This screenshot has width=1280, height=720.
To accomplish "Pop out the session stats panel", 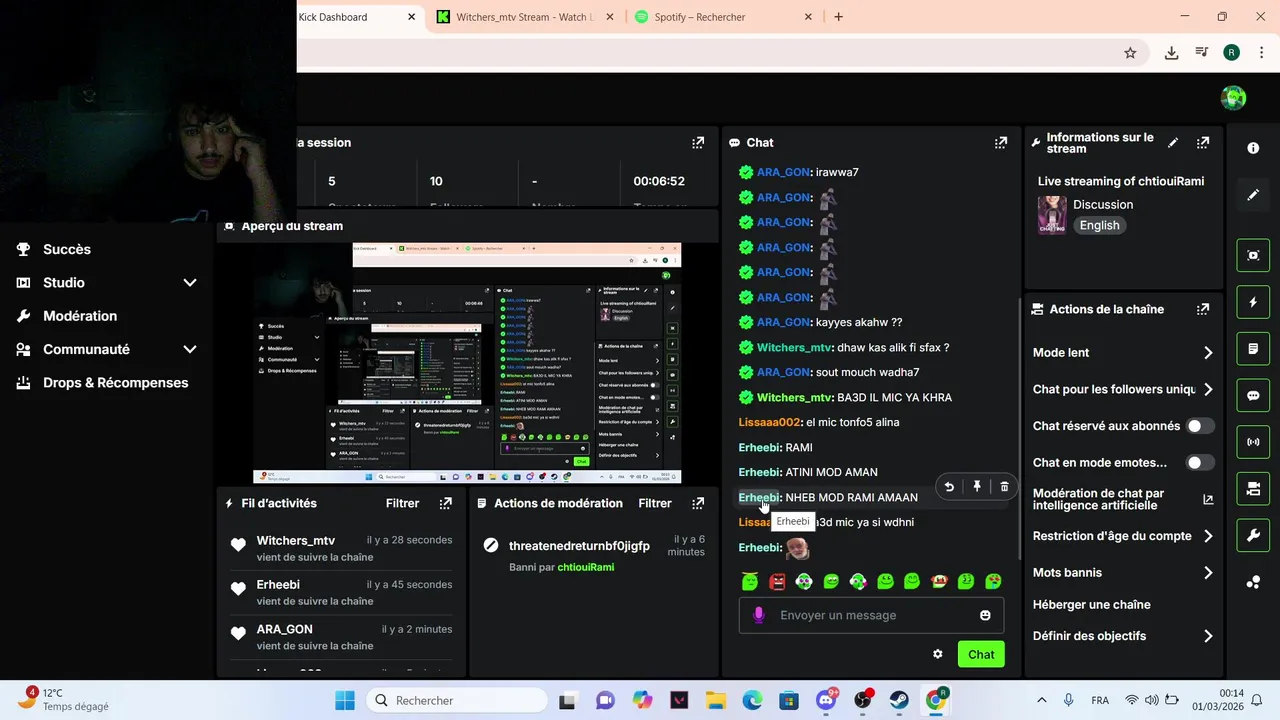I will pos(698,143).
